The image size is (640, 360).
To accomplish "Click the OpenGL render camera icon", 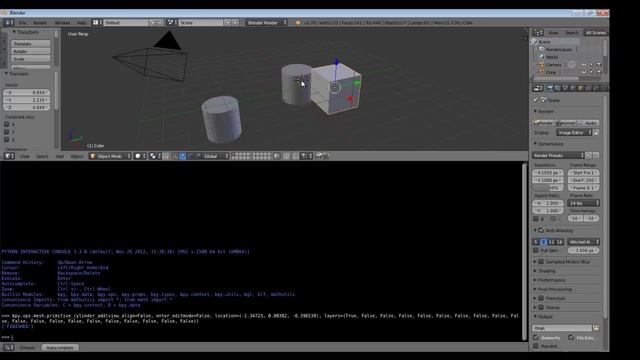I will coord(319,156).
